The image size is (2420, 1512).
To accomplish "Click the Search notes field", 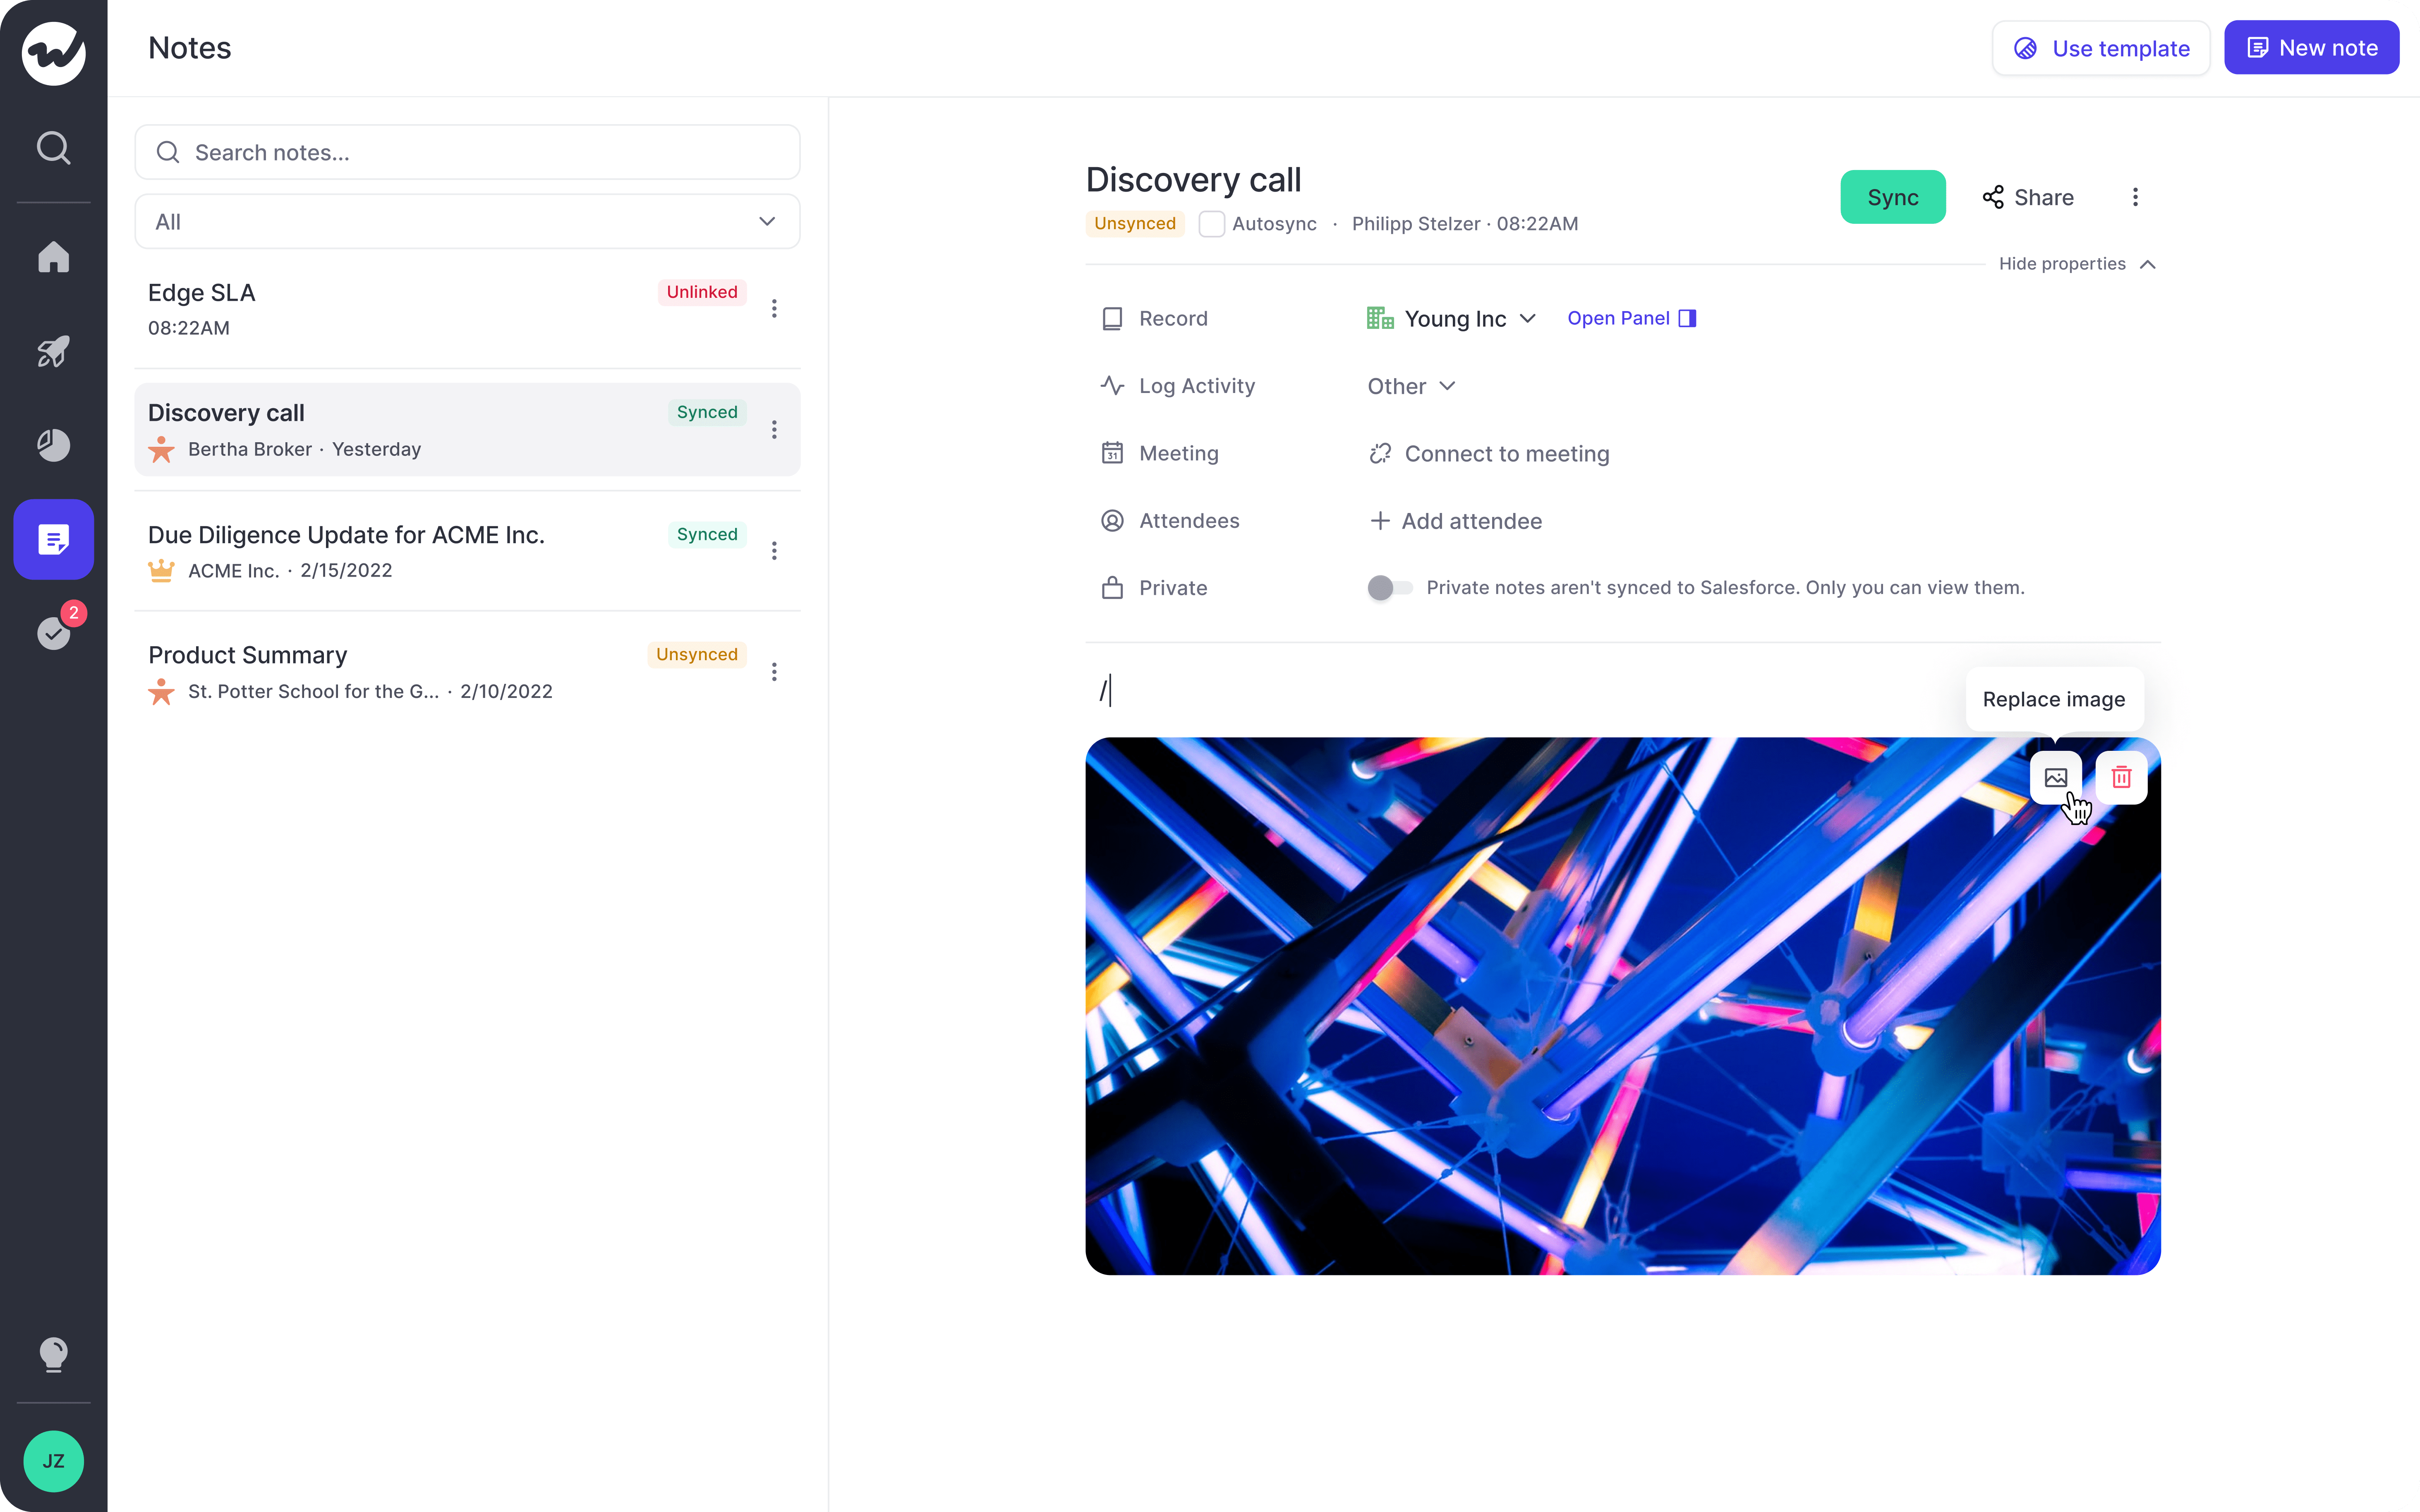I will point(467,152).
